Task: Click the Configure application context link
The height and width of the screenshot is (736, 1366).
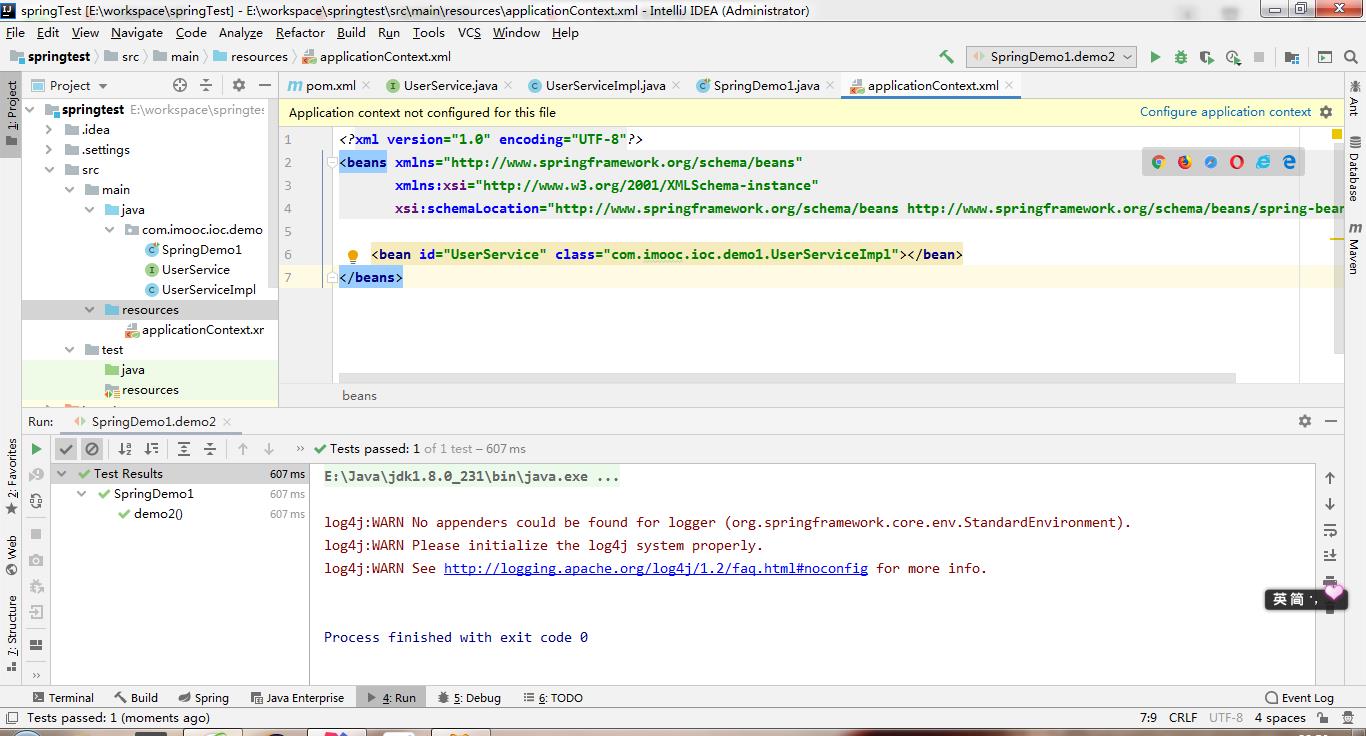Action: pyautogui.click(x=1225, y=112)
